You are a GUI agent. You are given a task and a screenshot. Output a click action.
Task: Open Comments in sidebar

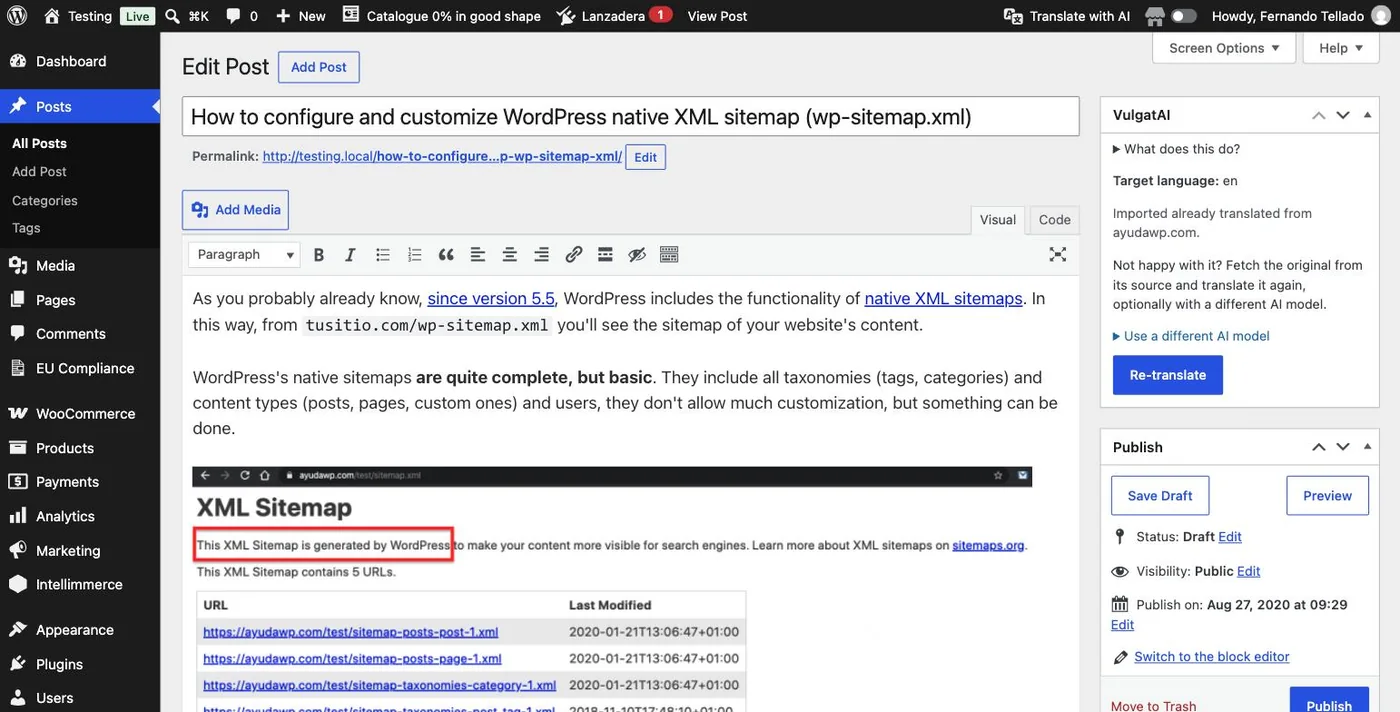pyautogui.click(x=80, y=334)
